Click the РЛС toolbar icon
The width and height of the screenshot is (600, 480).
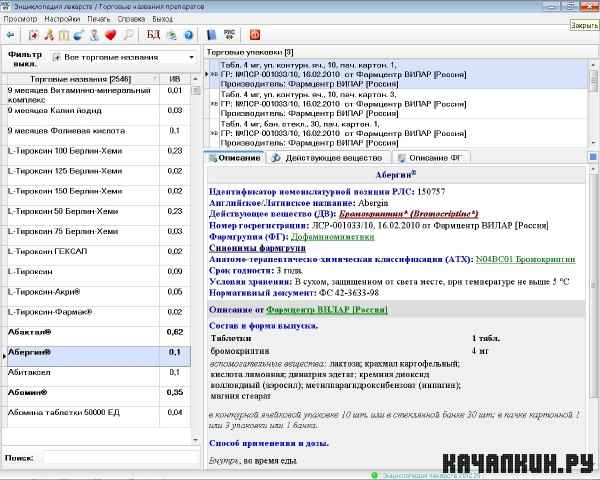230,35
